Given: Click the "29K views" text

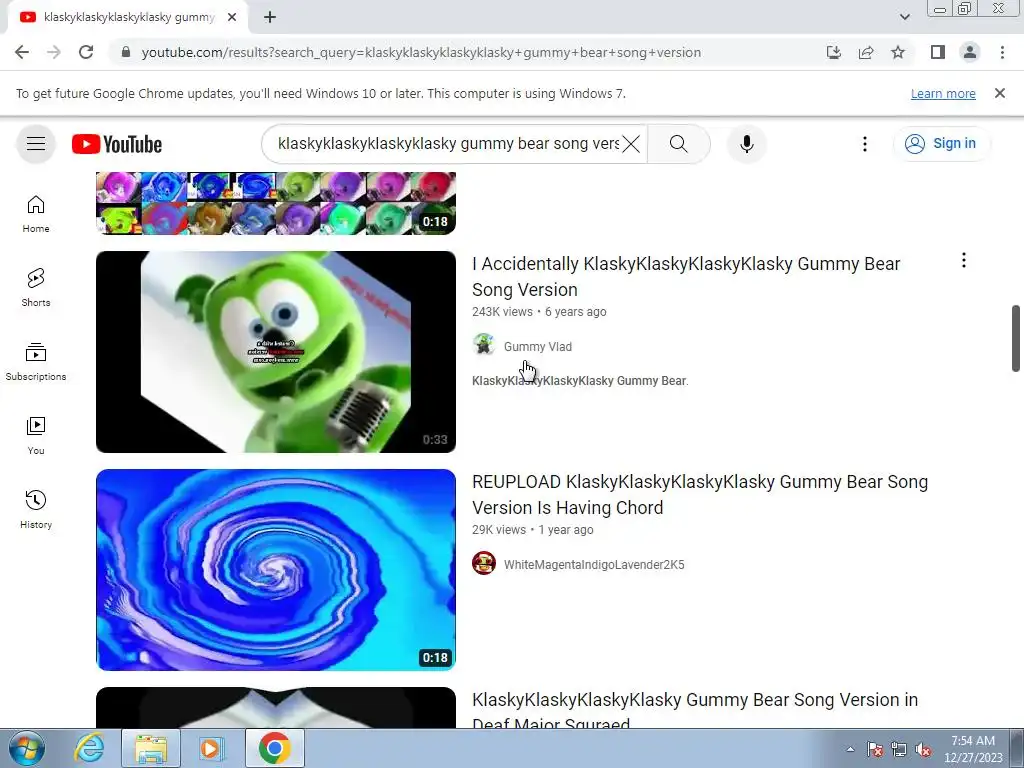Looking at the screenshot, I should pyautogui.click(x=499, y=530).
